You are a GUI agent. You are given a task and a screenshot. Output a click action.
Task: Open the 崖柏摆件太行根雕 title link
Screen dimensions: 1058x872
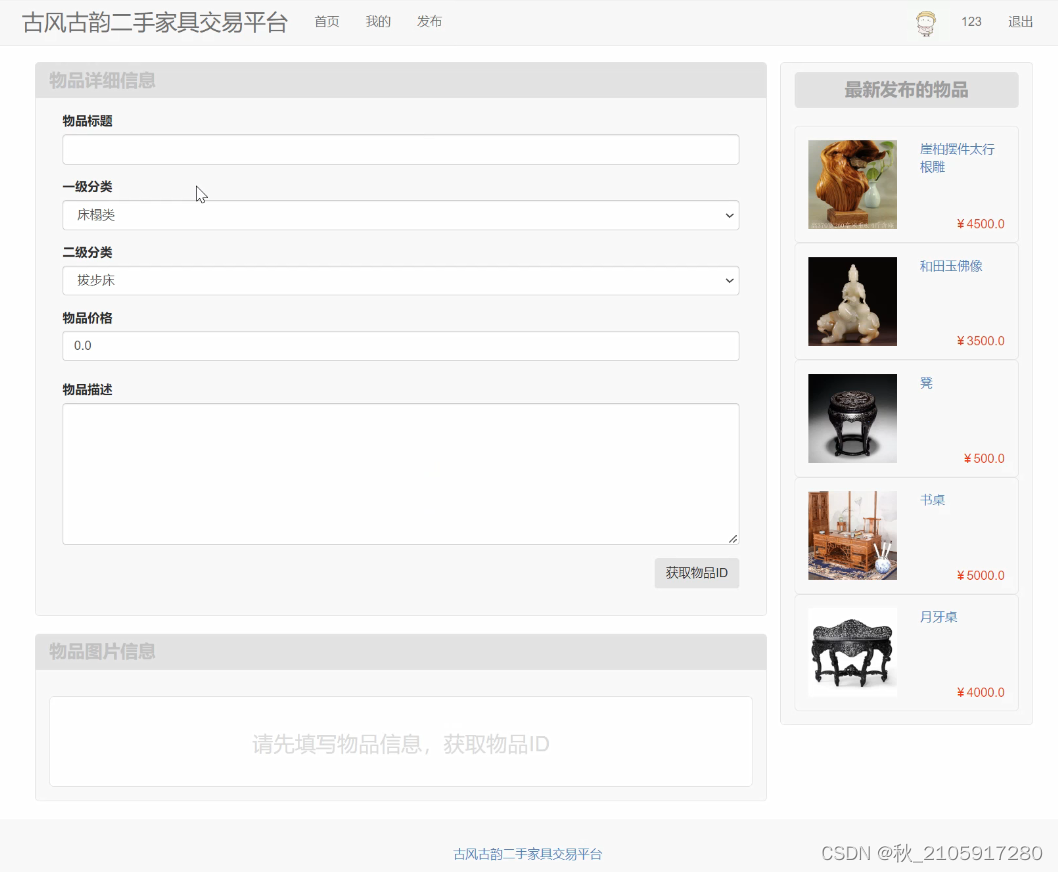(x=957, y=158)
